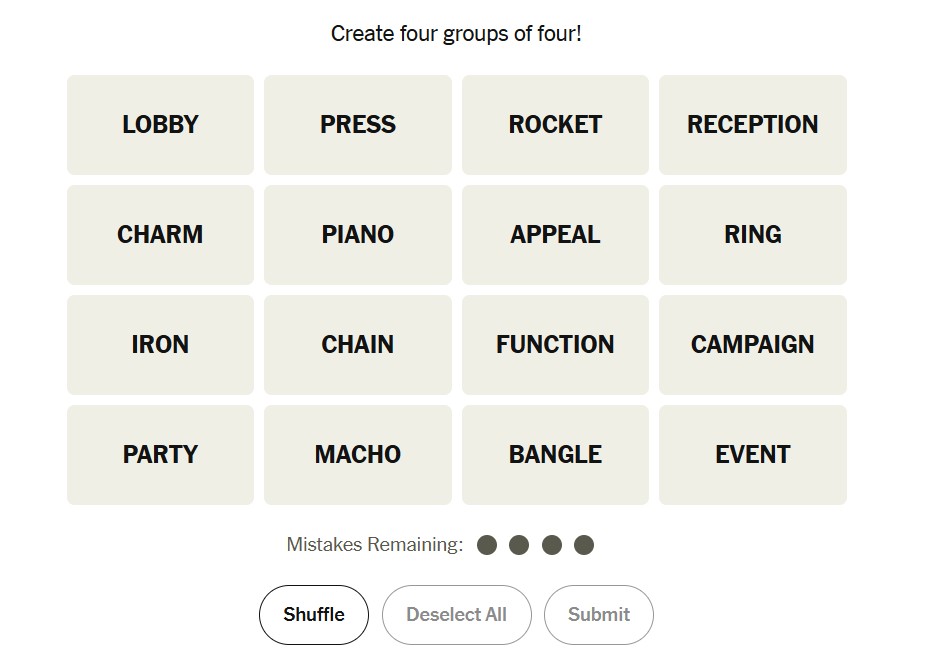
Task: Select the PRESS word tile
Action: [358, 125]
